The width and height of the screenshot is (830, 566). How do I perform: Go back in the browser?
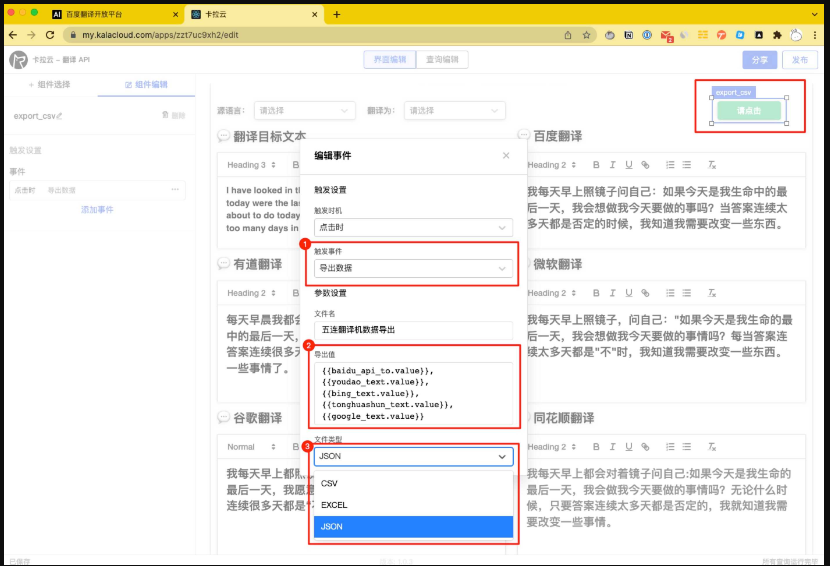pyautogui.click(x=13, y=35)
